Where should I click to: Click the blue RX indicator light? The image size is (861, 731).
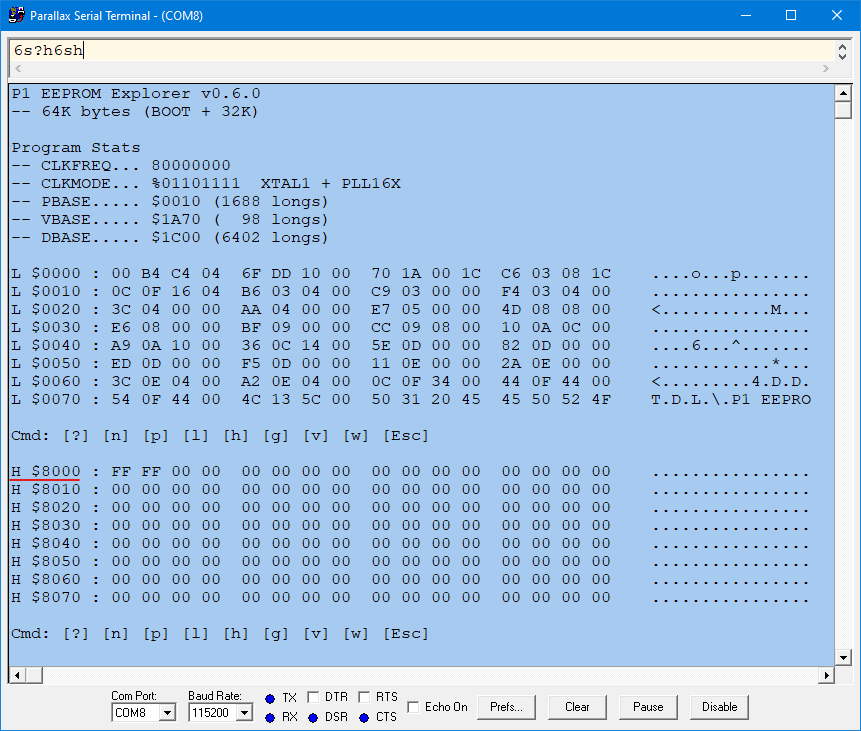[x=271, y=717]
